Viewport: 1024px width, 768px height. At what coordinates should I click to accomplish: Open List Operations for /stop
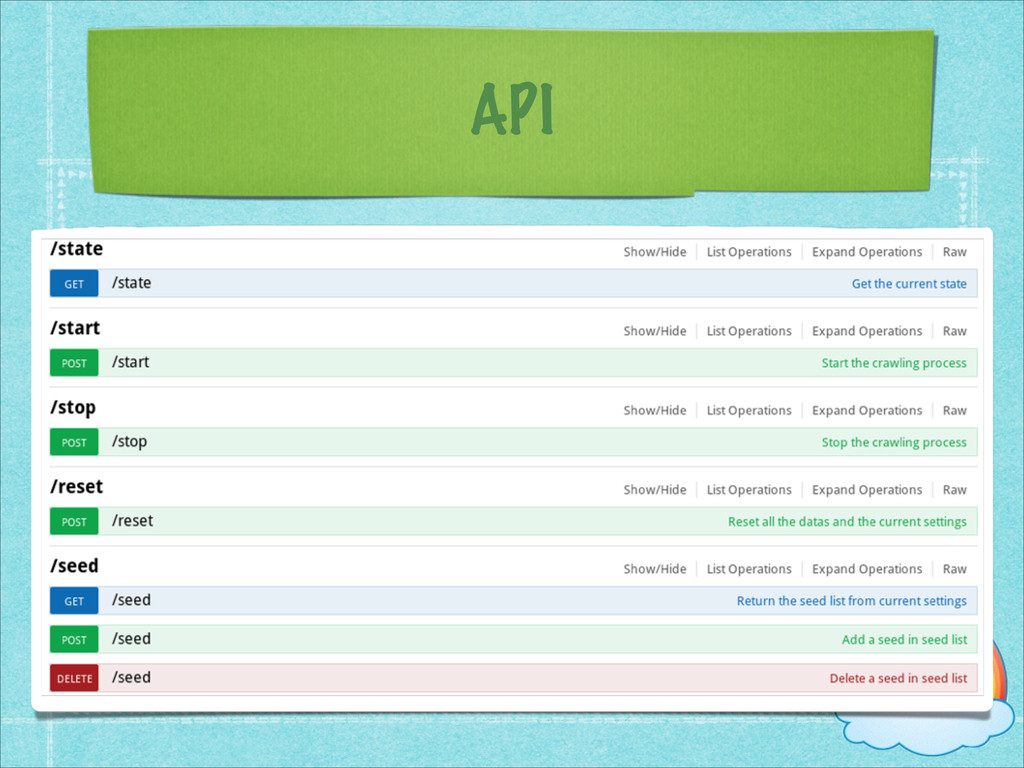748,411
